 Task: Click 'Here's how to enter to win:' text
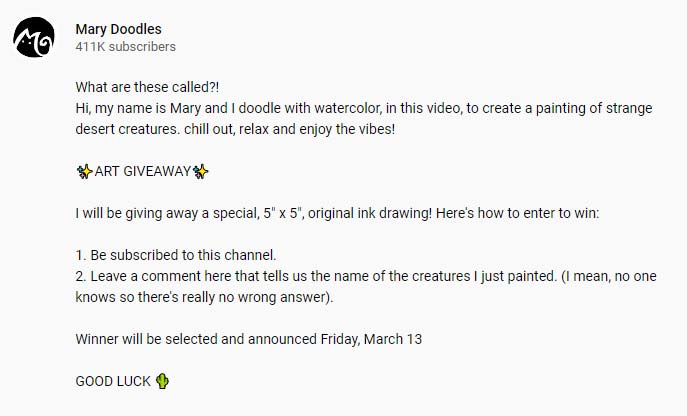tap(517, 213)
